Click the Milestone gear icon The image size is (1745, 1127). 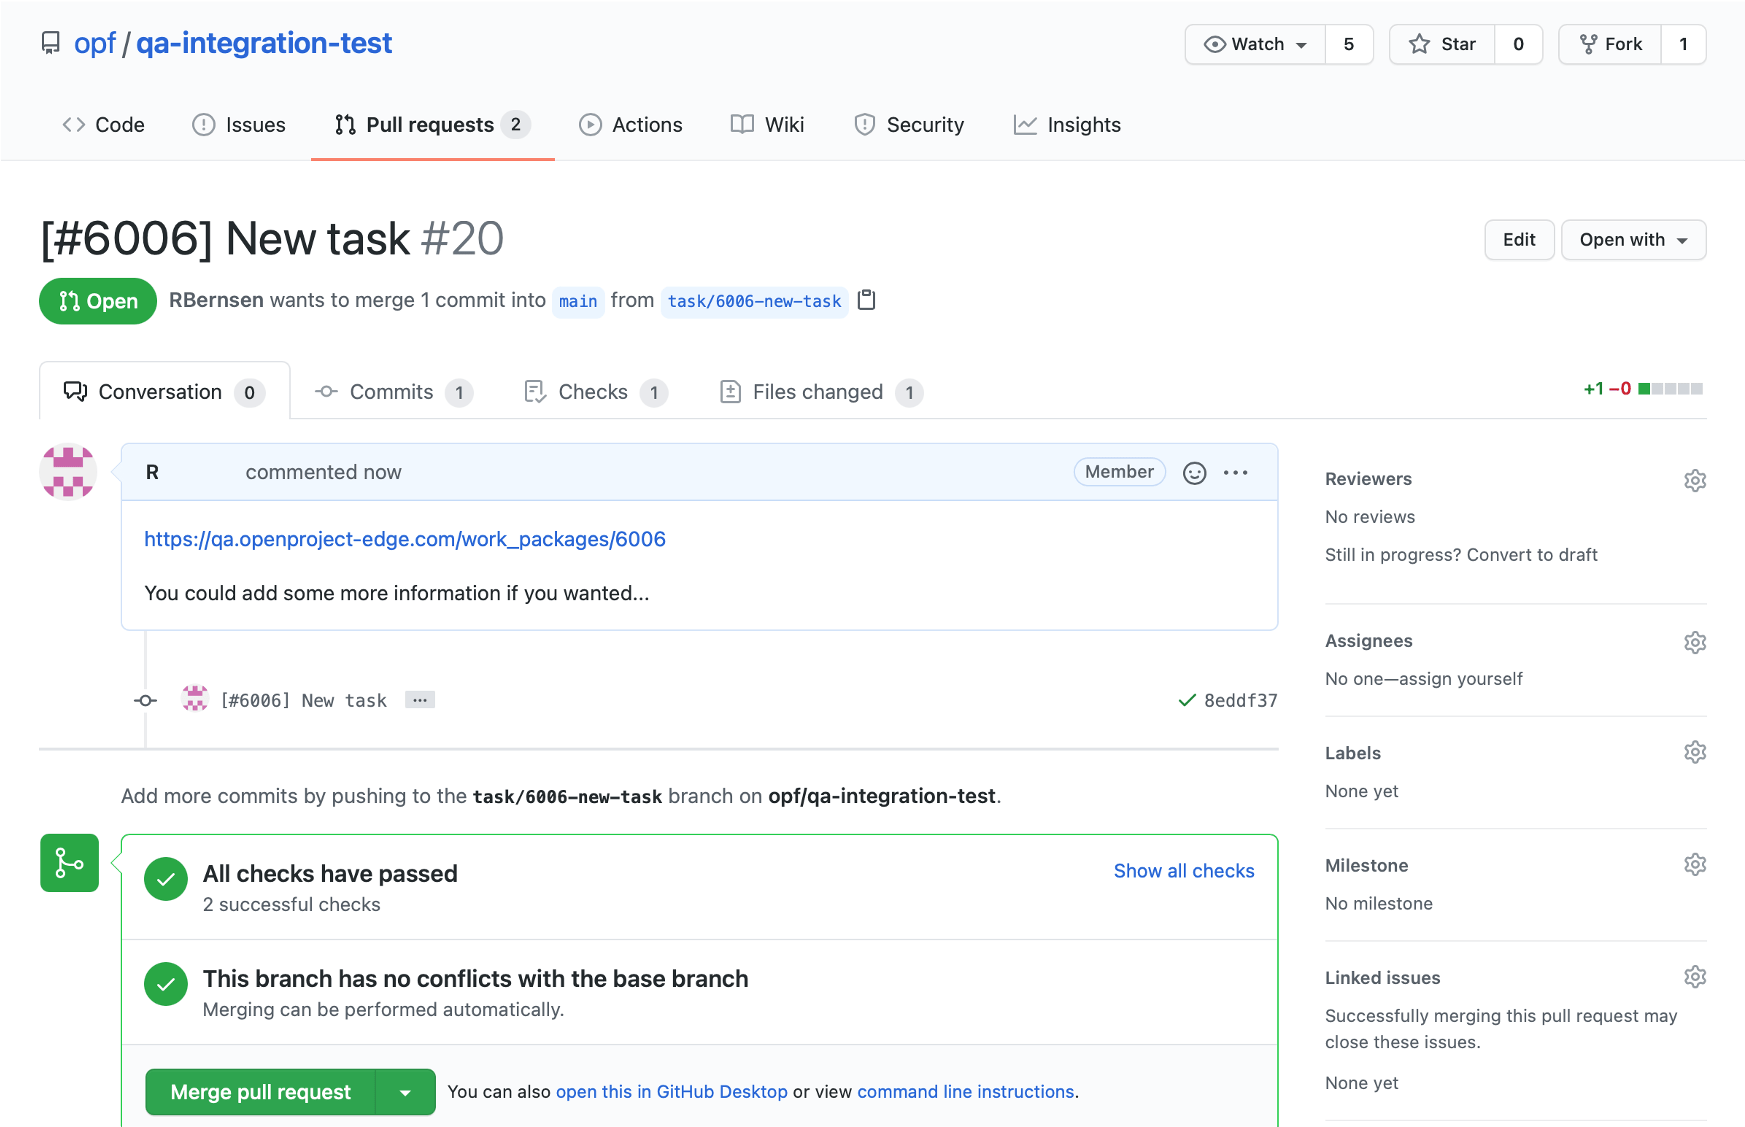click(1694, 864)
